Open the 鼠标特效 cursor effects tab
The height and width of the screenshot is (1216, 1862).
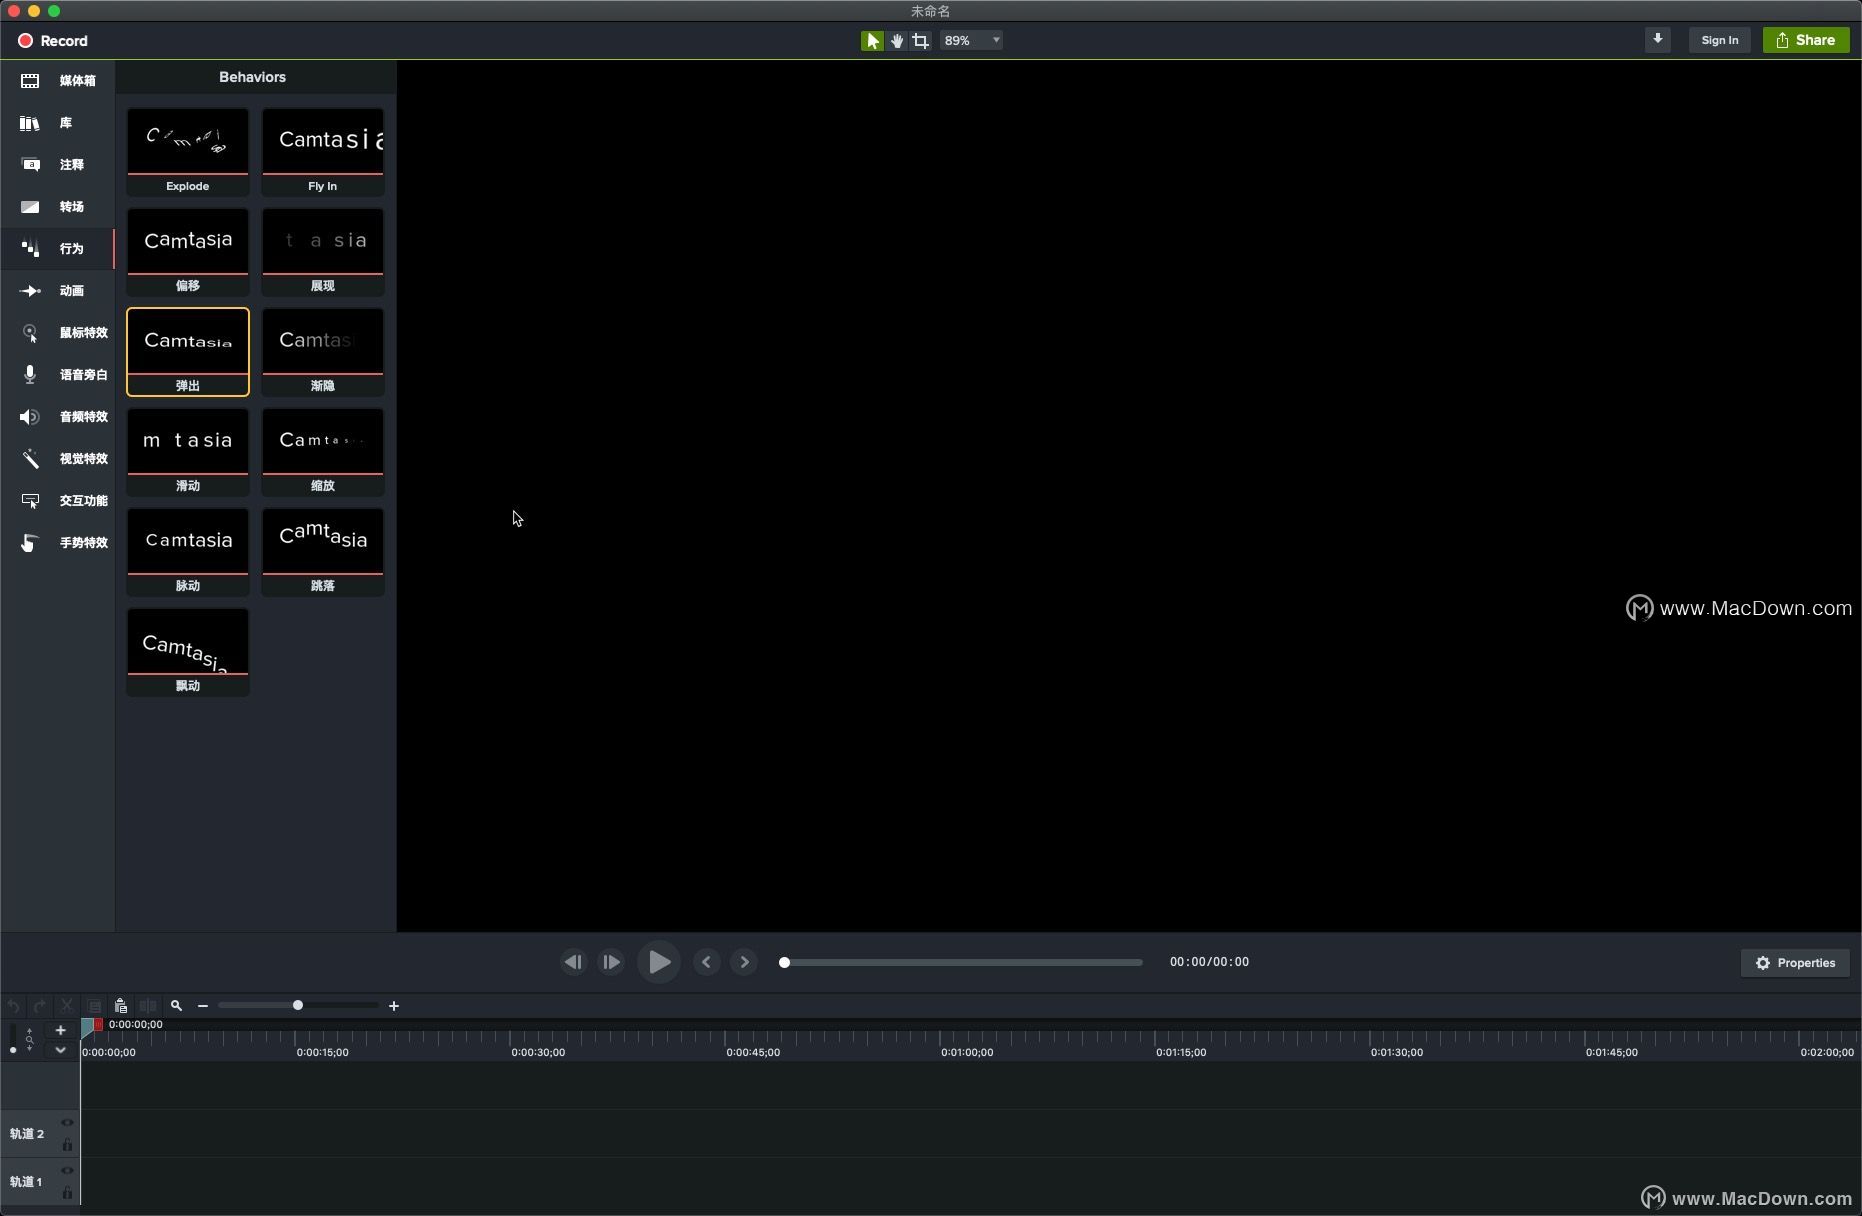click(x=58, y=333)
